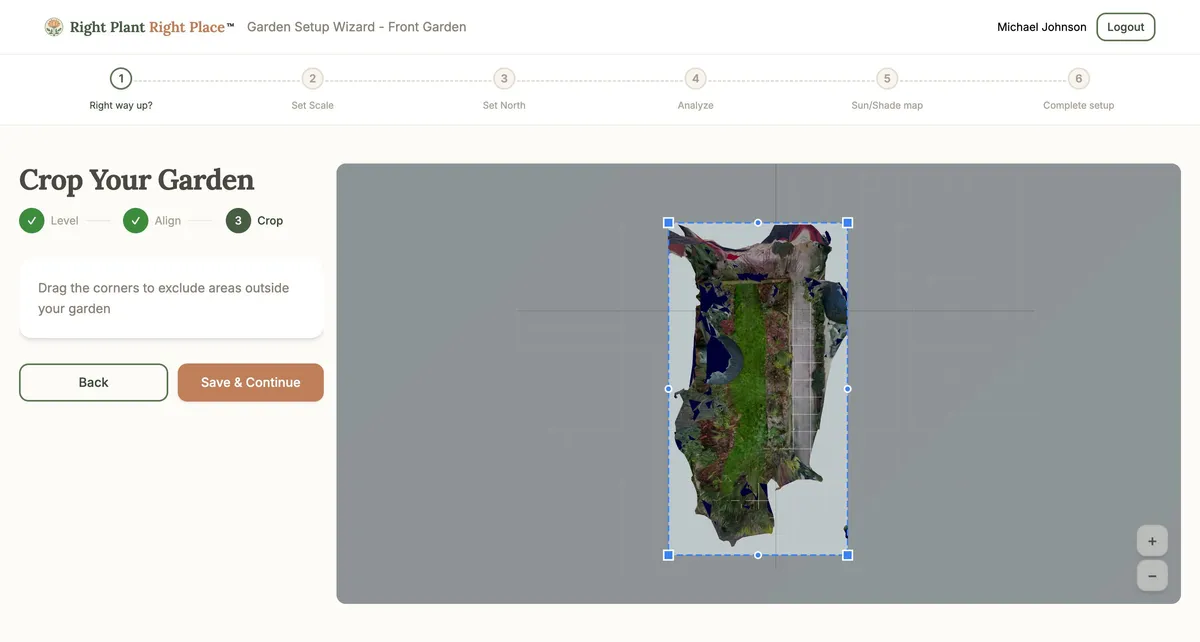Select the top edge midpoint crop handle
This screenshot has height=642, width=1200.
coord(758,223)
